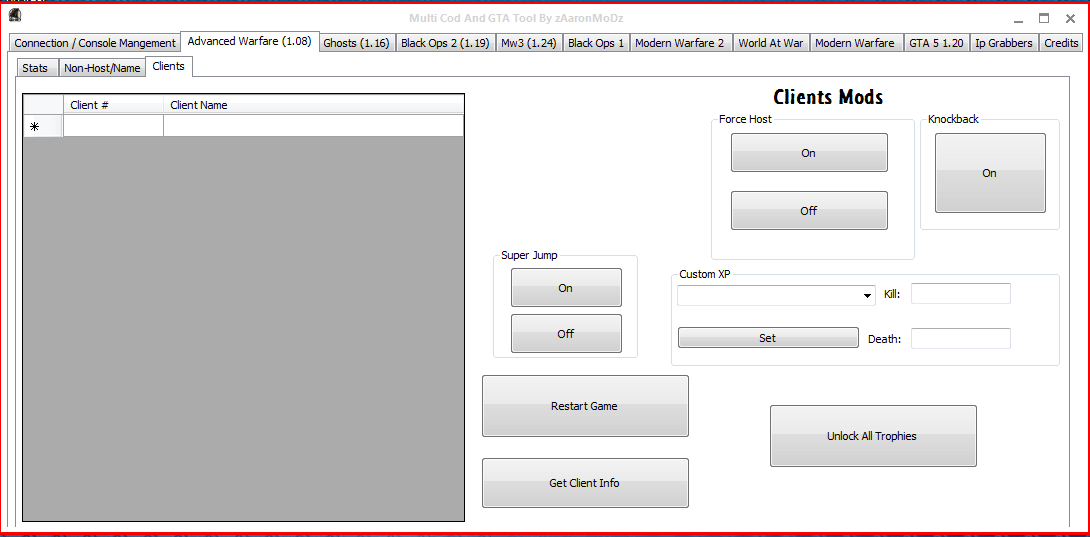Expand the Custom XP dropdown
This screenshot has width=1090, height=537.
click(868, 296)
